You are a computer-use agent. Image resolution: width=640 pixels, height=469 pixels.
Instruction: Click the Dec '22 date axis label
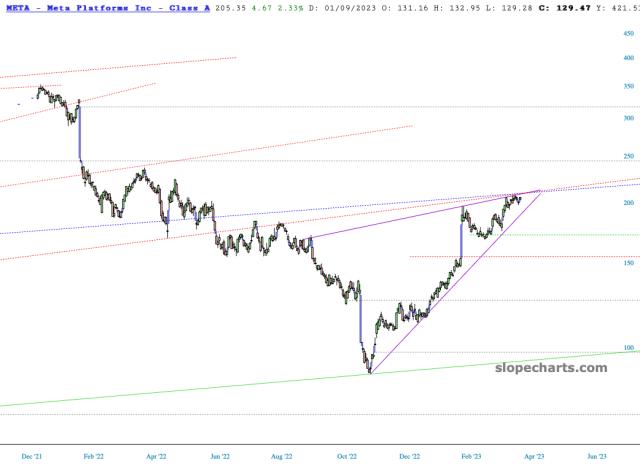click(x=410, y=454)
